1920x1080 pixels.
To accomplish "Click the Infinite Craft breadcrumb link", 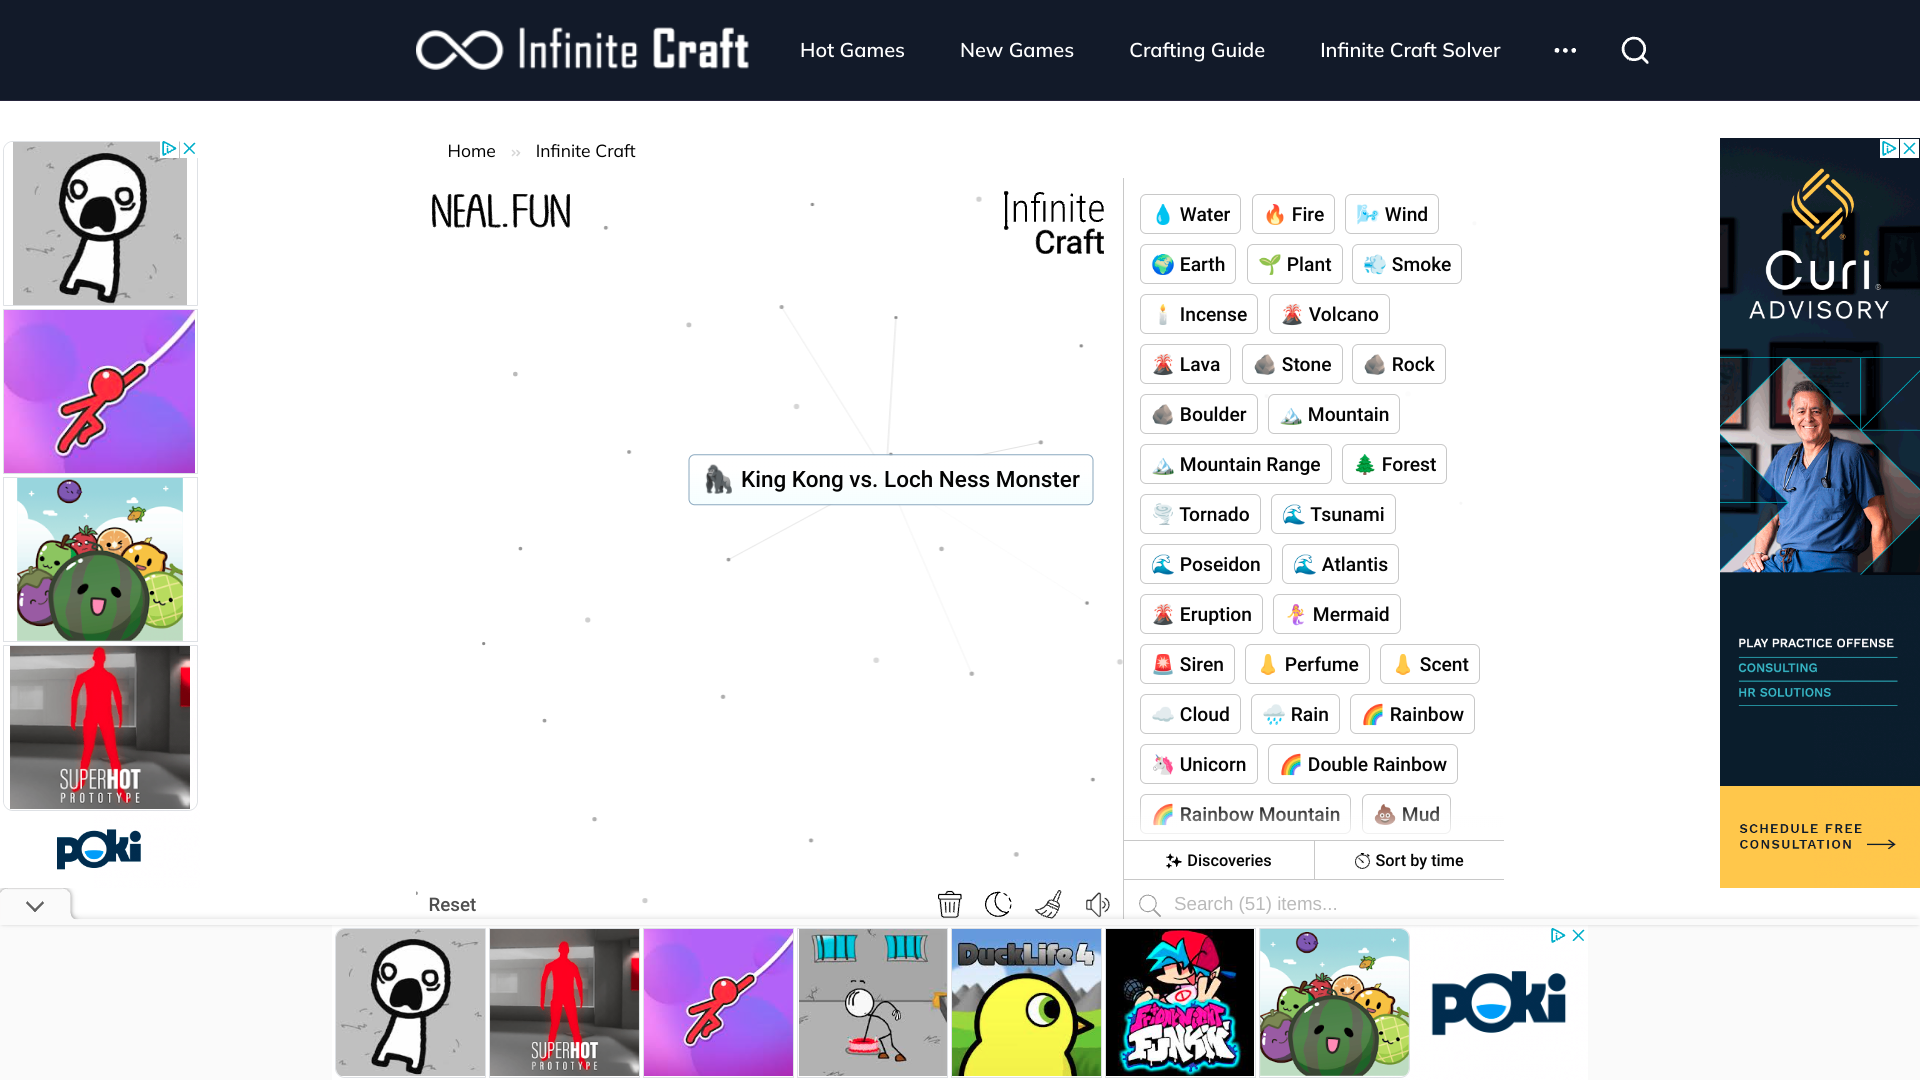I will (x=585, y=151).
